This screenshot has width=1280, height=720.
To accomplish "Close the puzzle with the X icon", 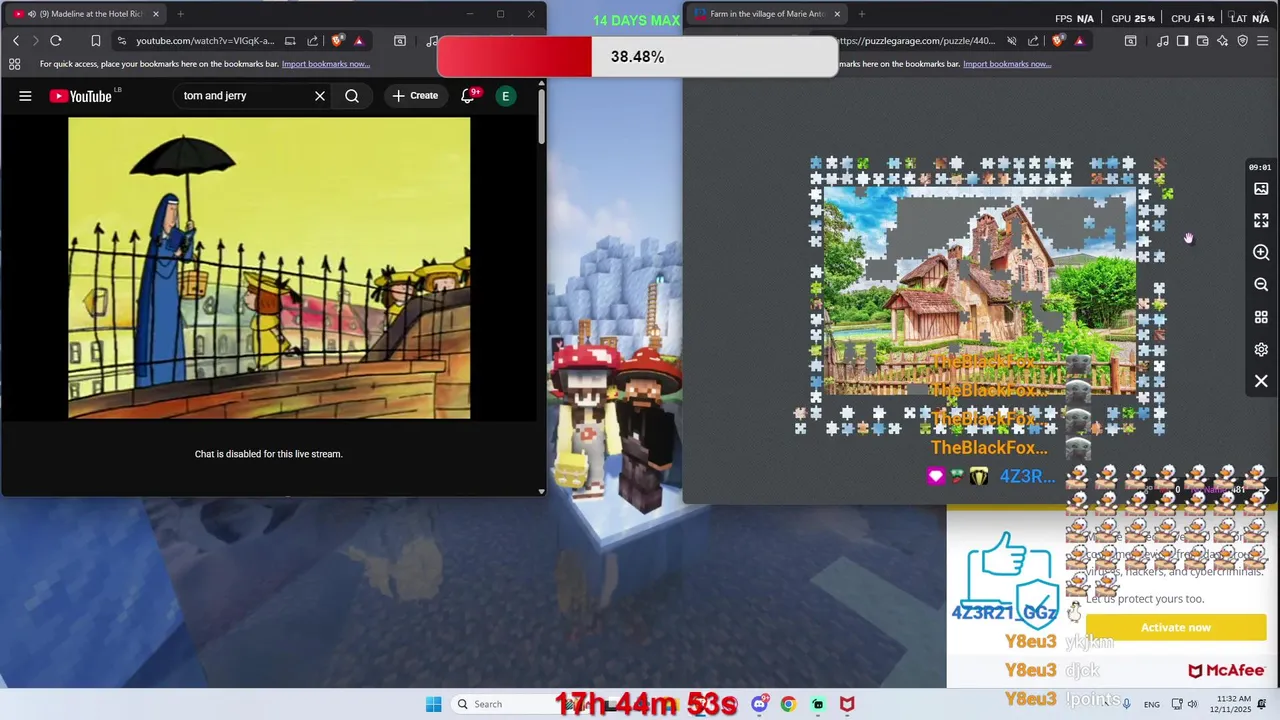I will (x=1261, y=381).
